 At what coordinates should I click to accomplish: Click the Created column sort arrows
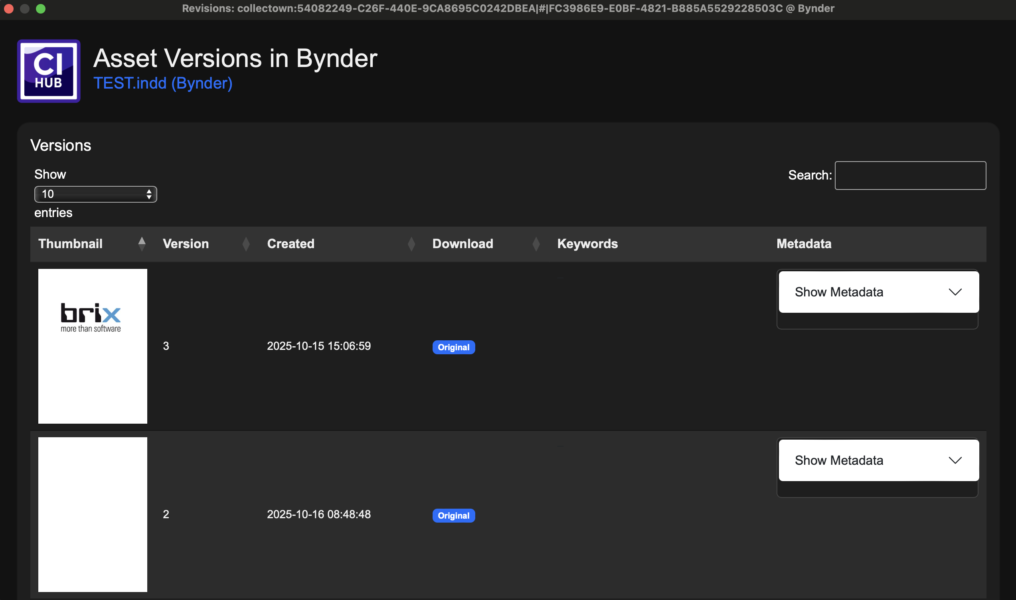coord(411,244)
